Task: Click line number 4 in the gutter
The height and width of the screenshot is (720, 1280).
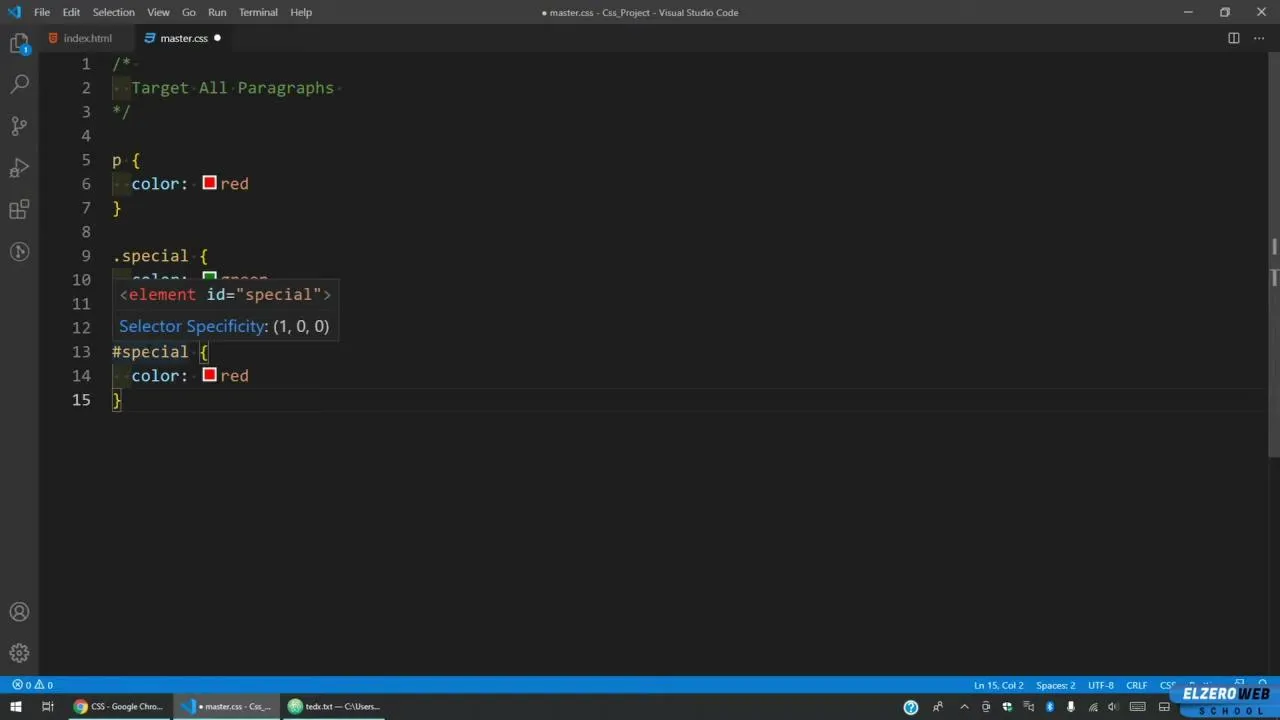Action: [86, 136]
